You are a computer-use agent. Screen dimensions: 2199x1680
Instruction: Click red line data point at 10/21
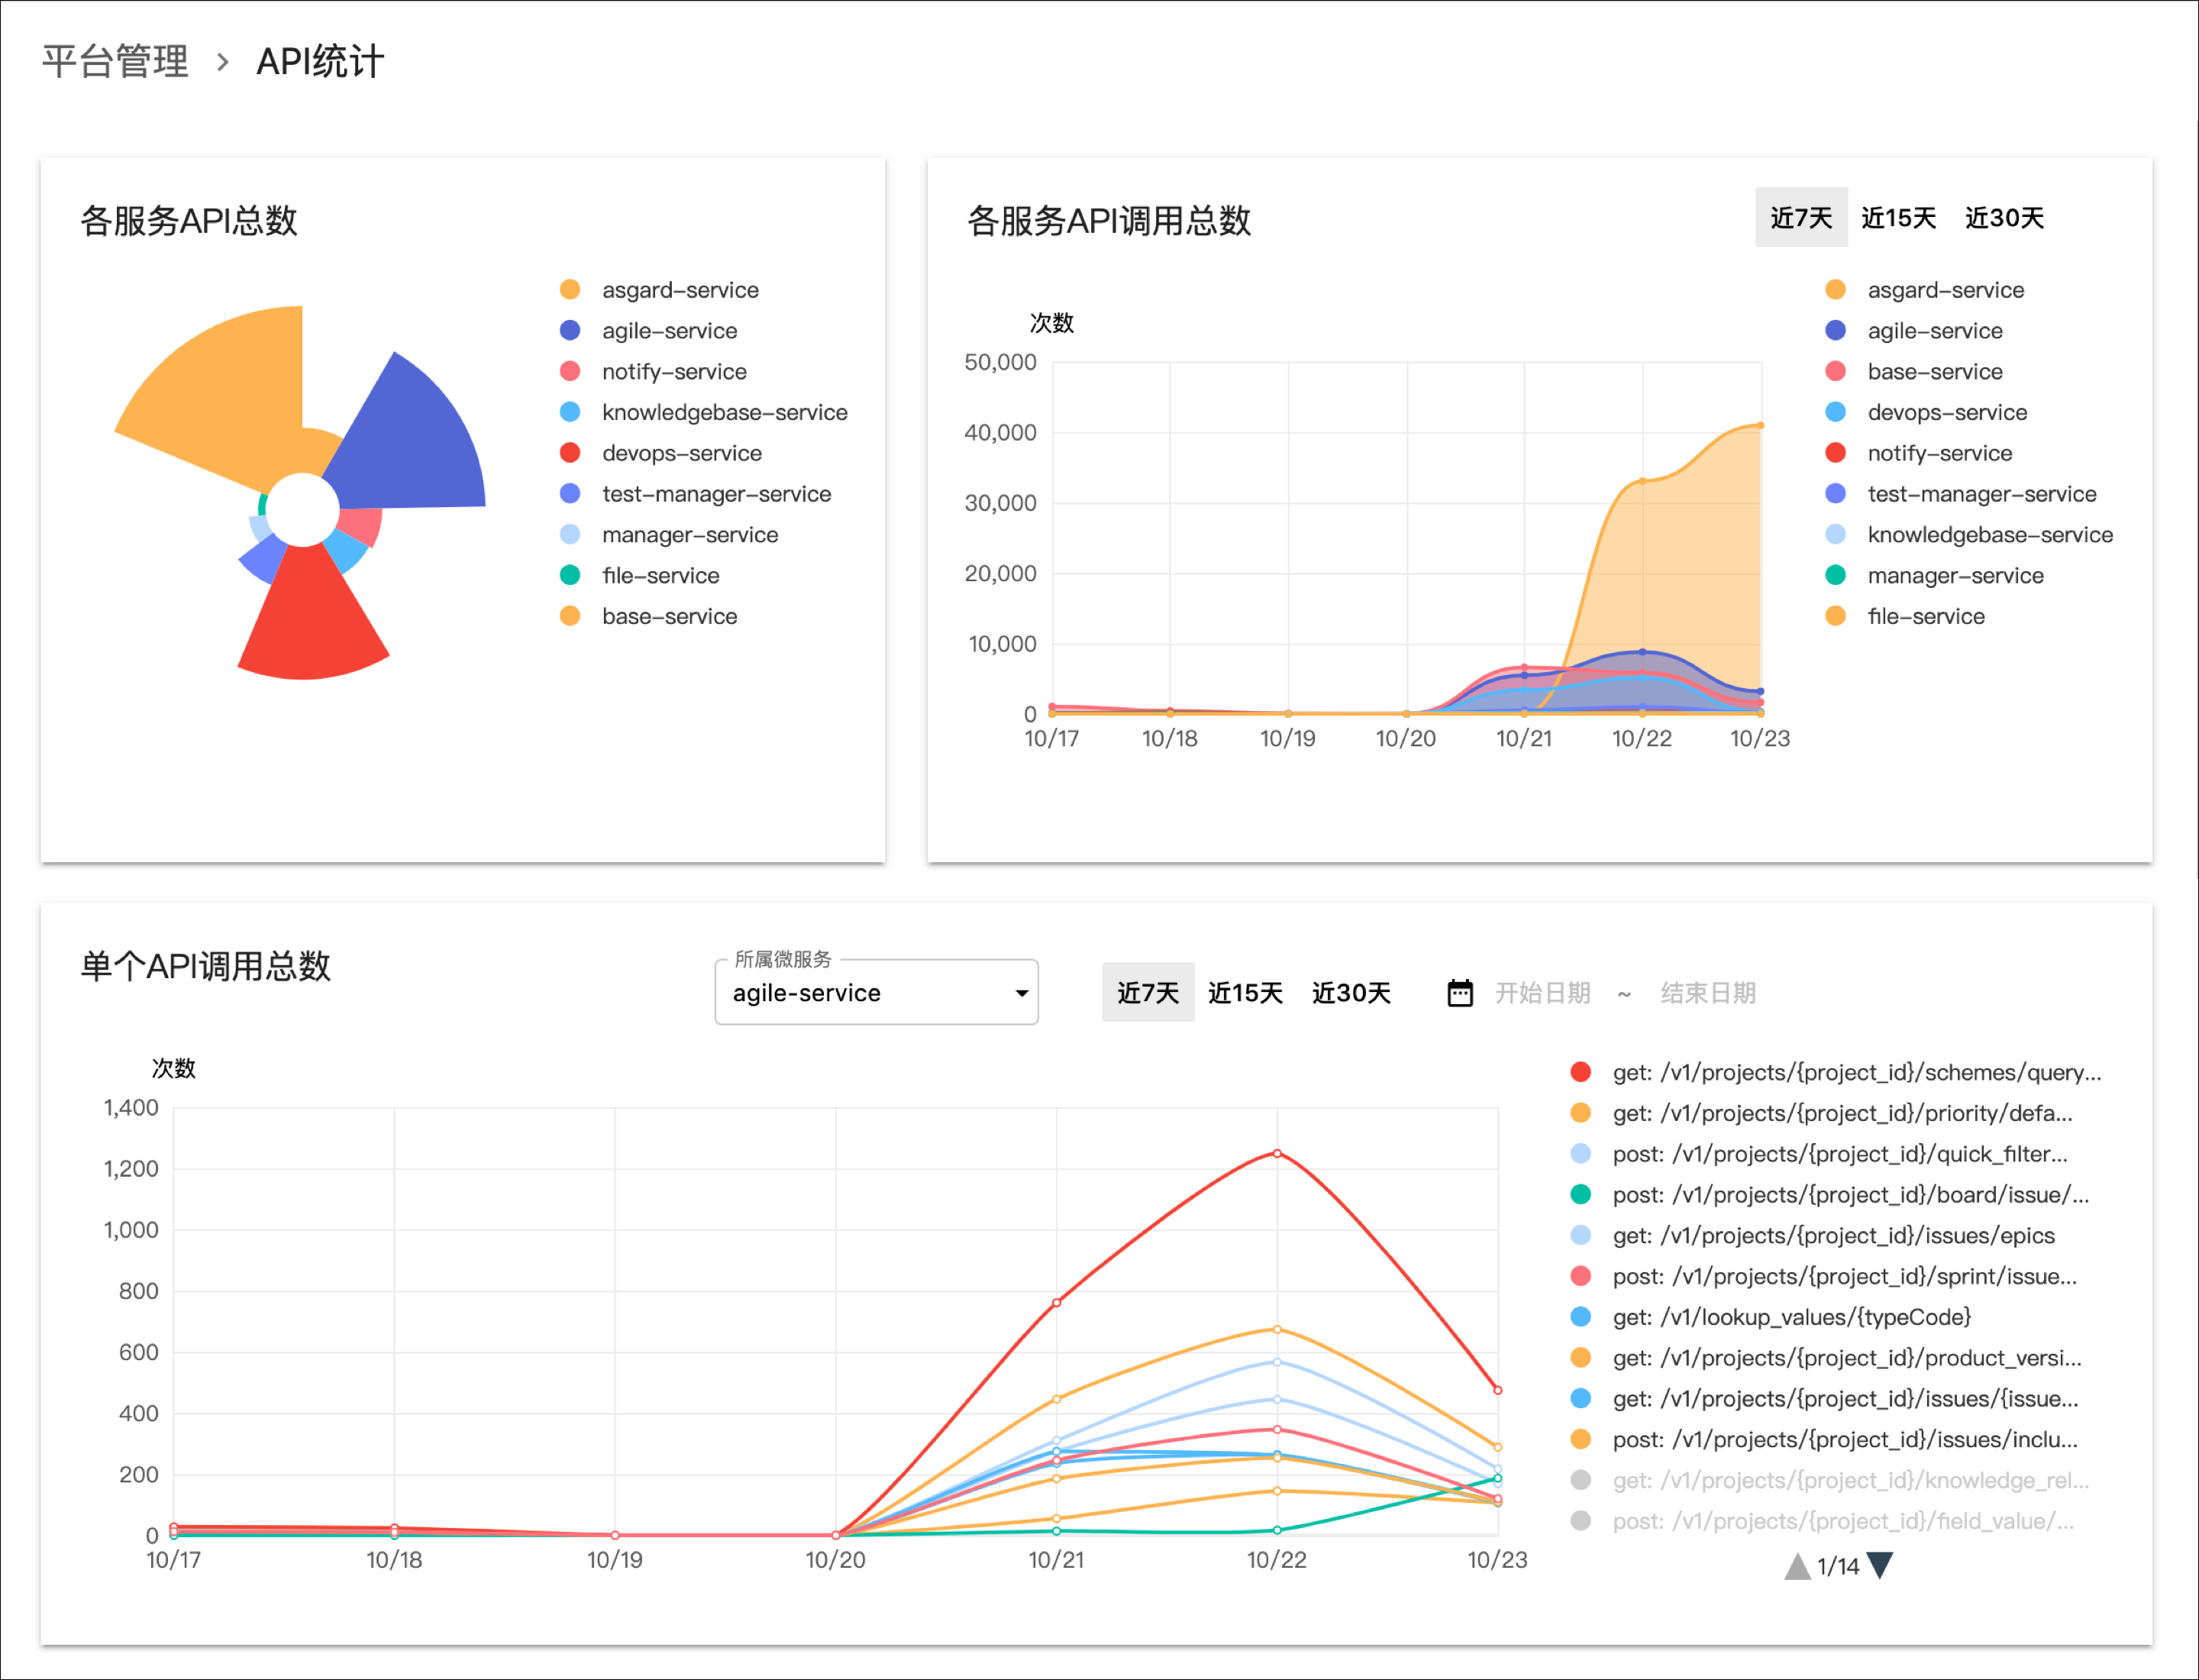[1057, 1302]
